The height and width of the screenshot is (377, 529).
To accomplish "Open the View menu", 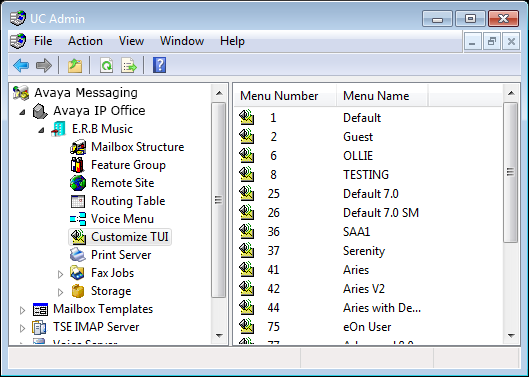I will point(131,41).
